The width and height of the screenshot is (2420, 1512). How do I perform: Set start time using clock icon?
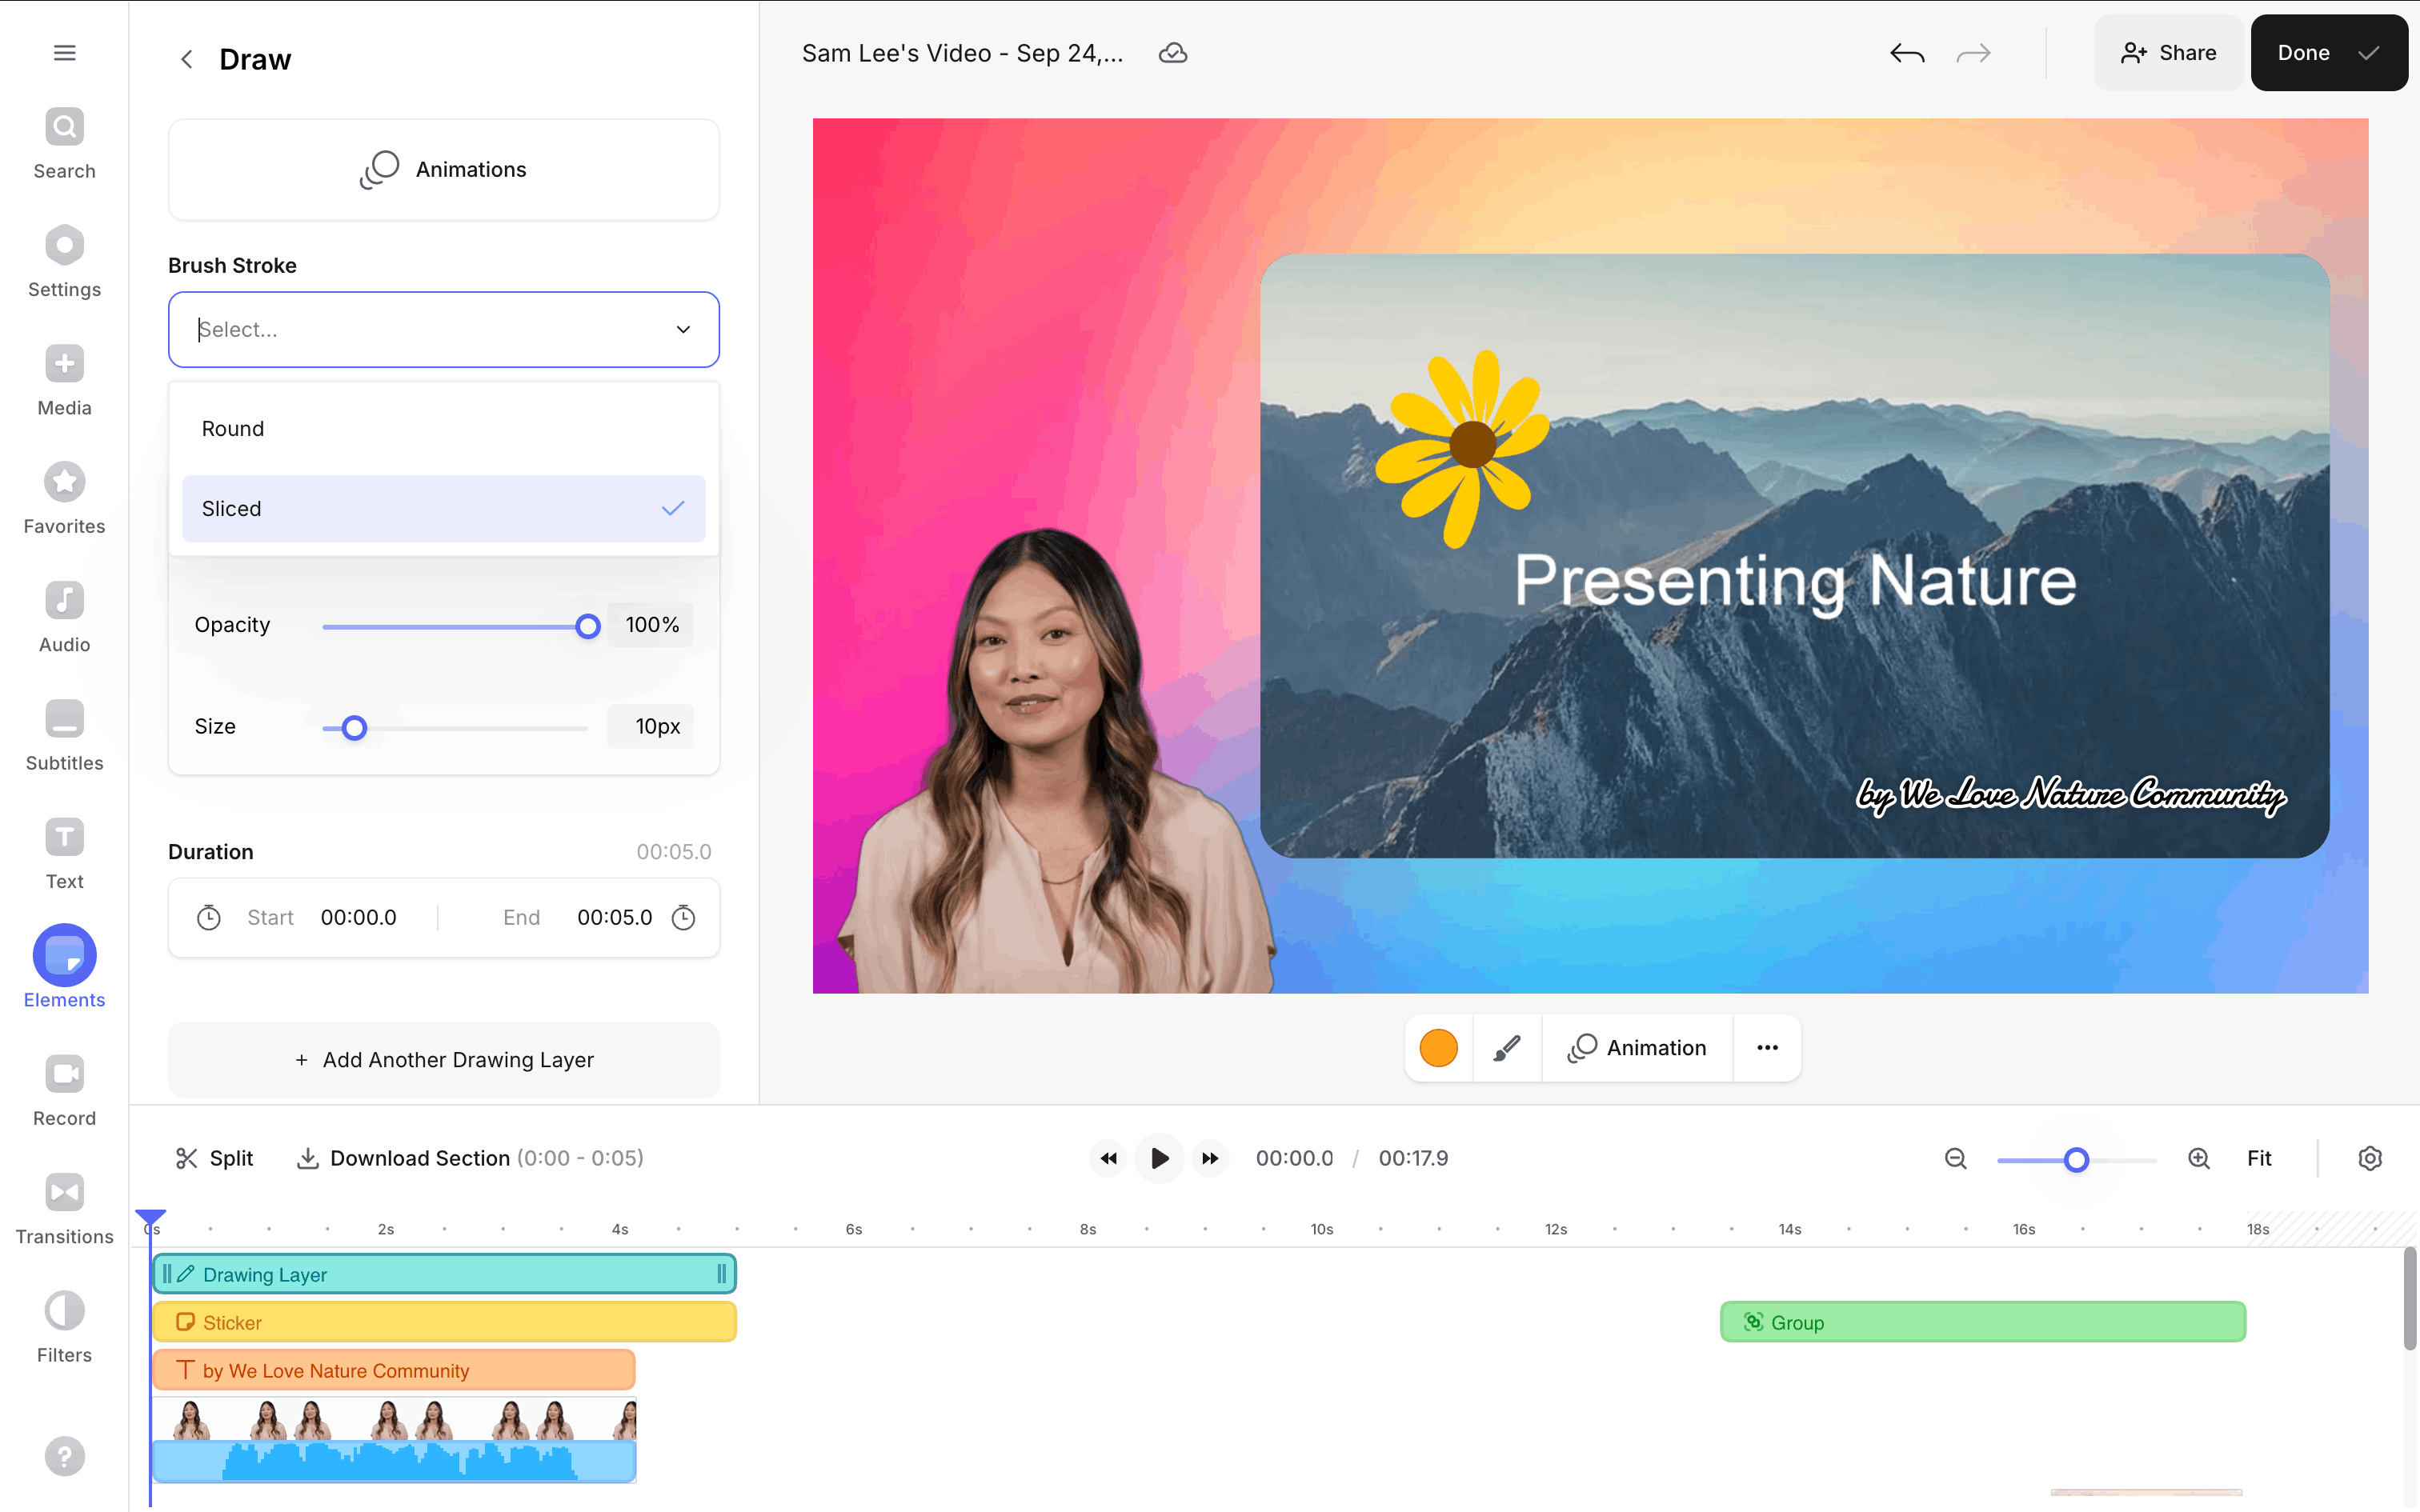[208, 917]
